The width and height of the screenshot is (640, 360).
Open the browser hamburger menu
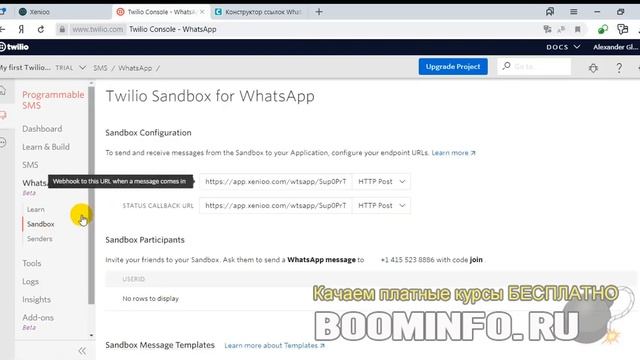[573, 12]
